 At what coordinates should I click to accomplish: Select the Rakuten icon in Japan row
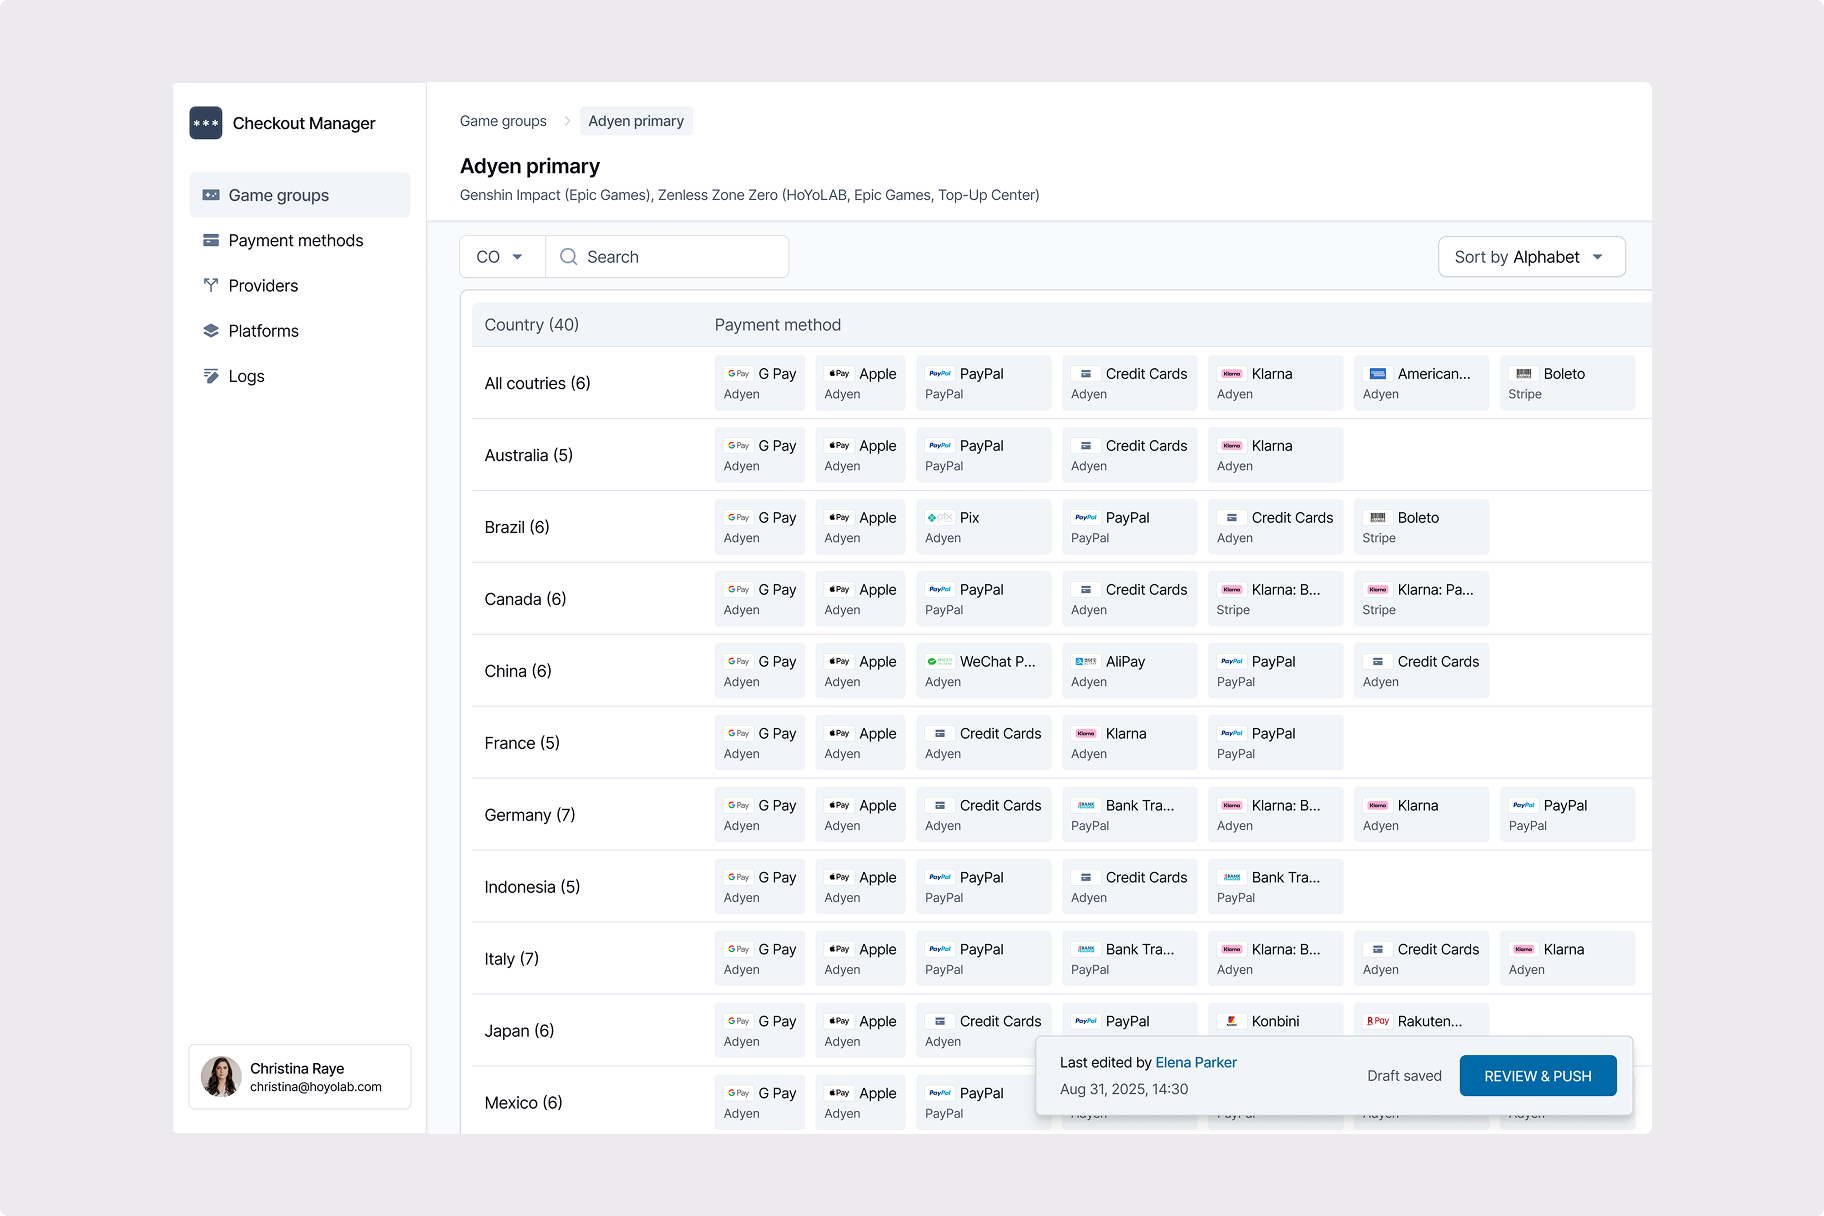1377,1021
